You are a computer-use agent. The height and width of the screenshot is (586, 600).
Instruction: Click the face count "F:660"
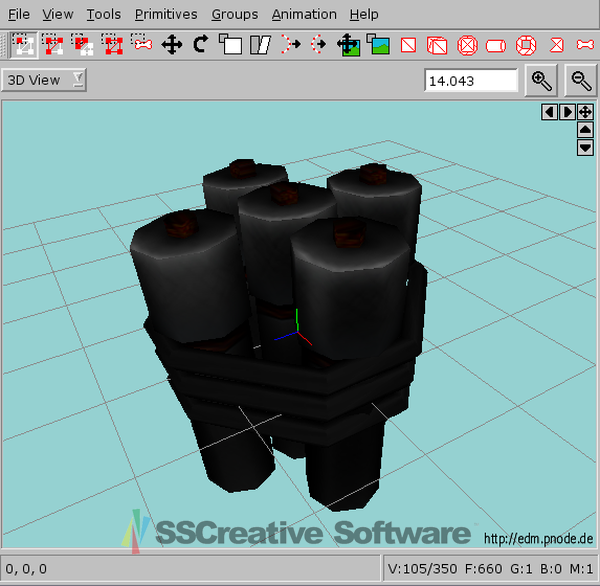[x=483, y=569]
